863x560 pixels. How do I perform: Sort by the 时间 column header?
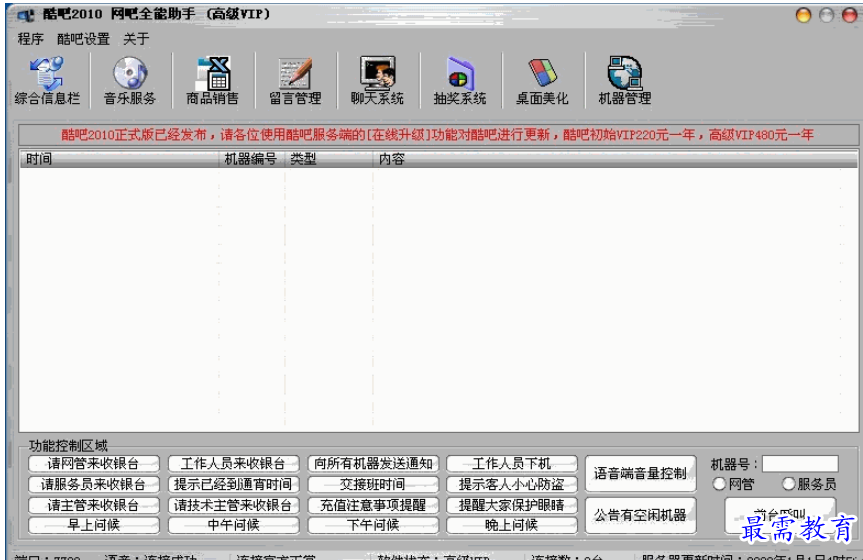(119, 159)
